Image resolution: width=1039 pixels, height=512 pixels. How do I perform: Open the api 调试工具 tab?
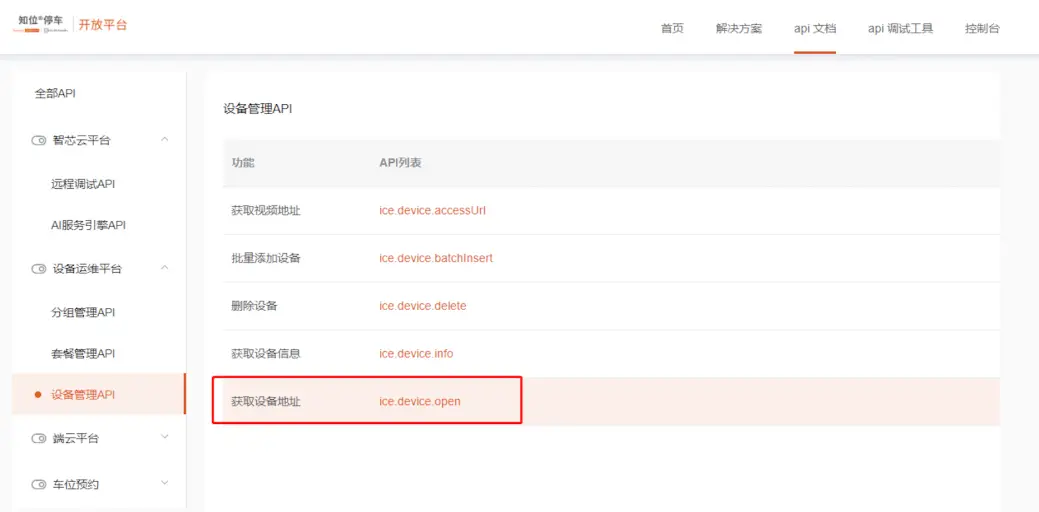[x=900, y=28]
